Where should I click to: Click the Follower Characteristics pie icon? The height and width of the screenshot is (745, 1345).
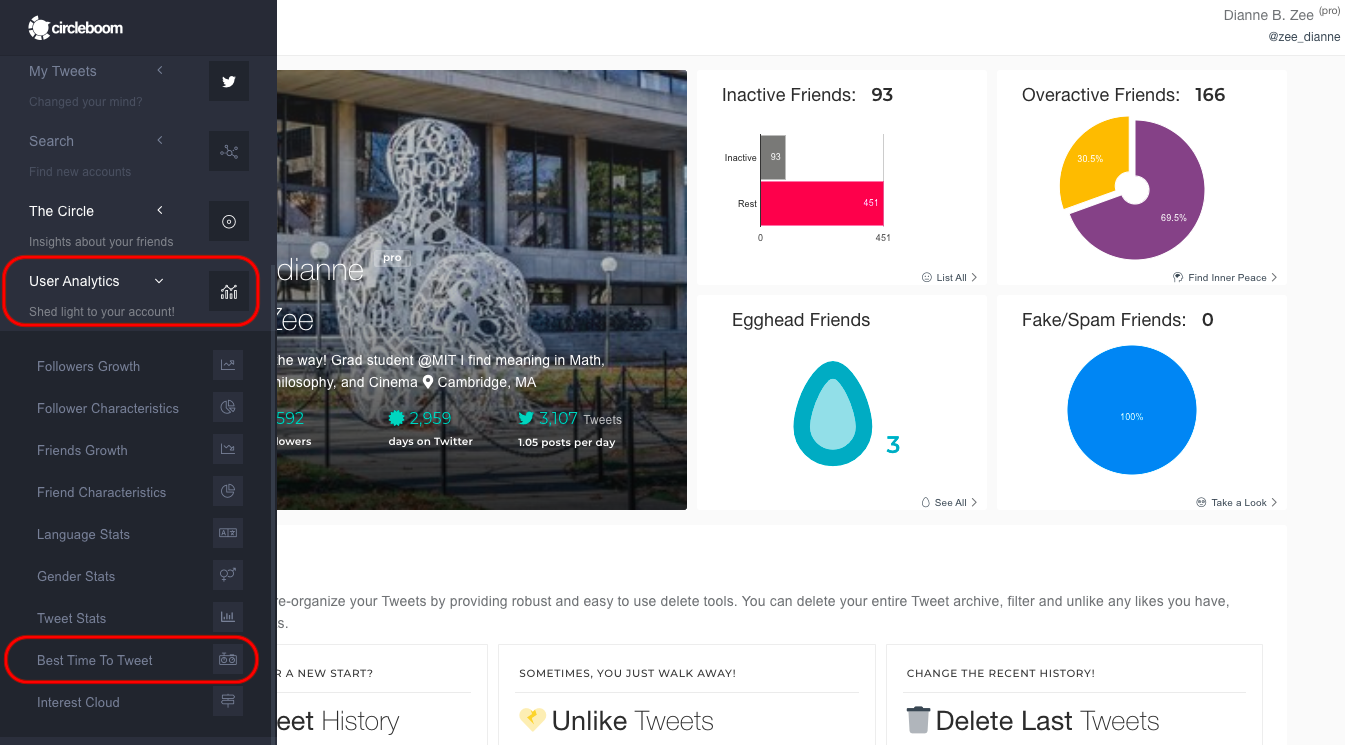(228, 408)
